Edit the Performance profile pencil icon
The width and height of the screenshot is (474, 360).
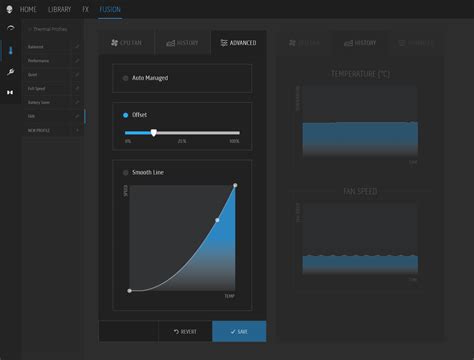point(77,61)
